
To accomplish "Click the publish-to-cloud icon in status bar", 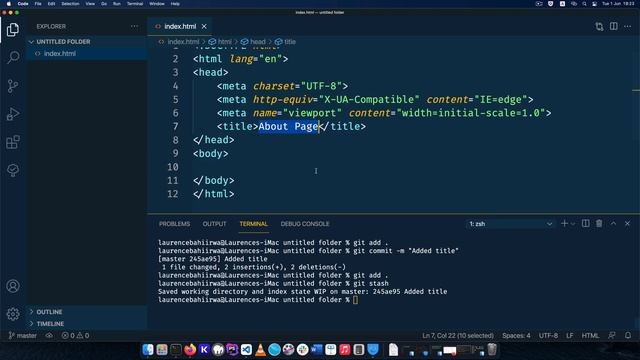I will click(49, 336).
